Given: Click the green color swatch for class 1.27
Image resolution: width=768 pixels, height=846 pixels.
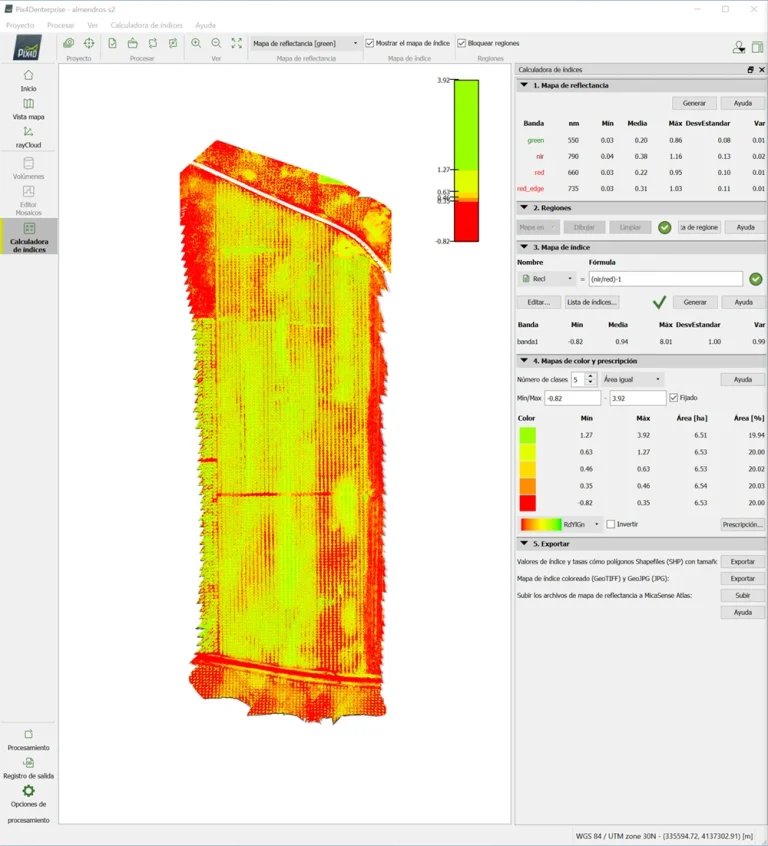Looking at the screenshot, I should (527, 435).
